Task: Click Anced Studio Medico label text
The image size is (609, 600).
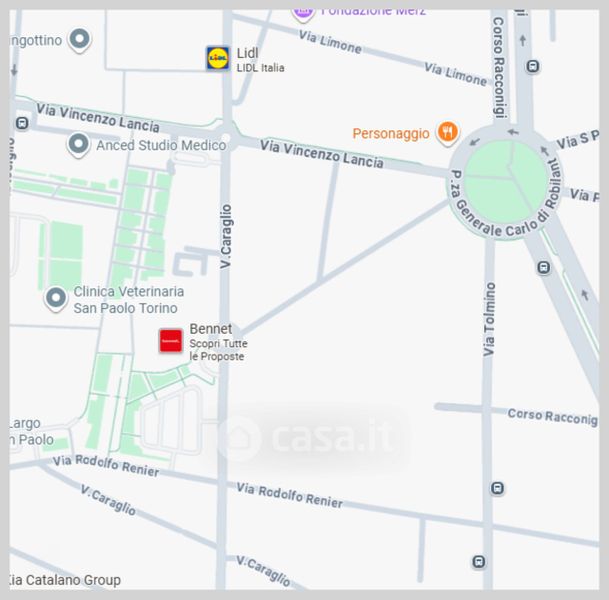Action: (x=161, y=145)
